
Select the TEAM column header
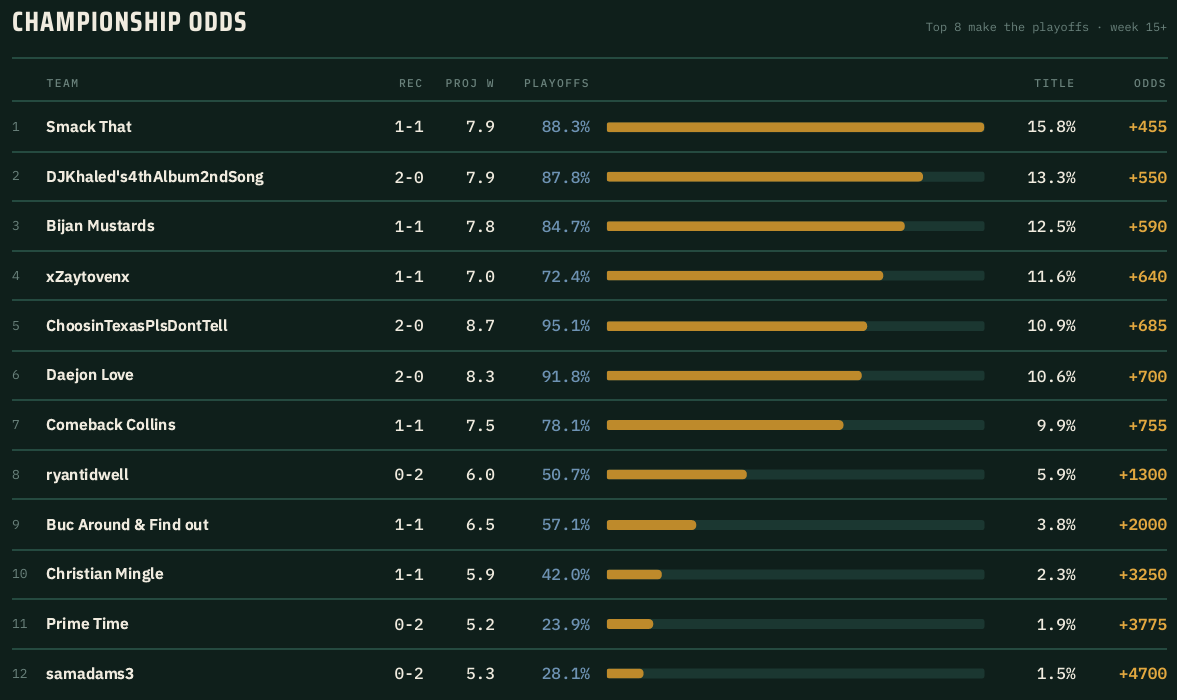[62, 83]
